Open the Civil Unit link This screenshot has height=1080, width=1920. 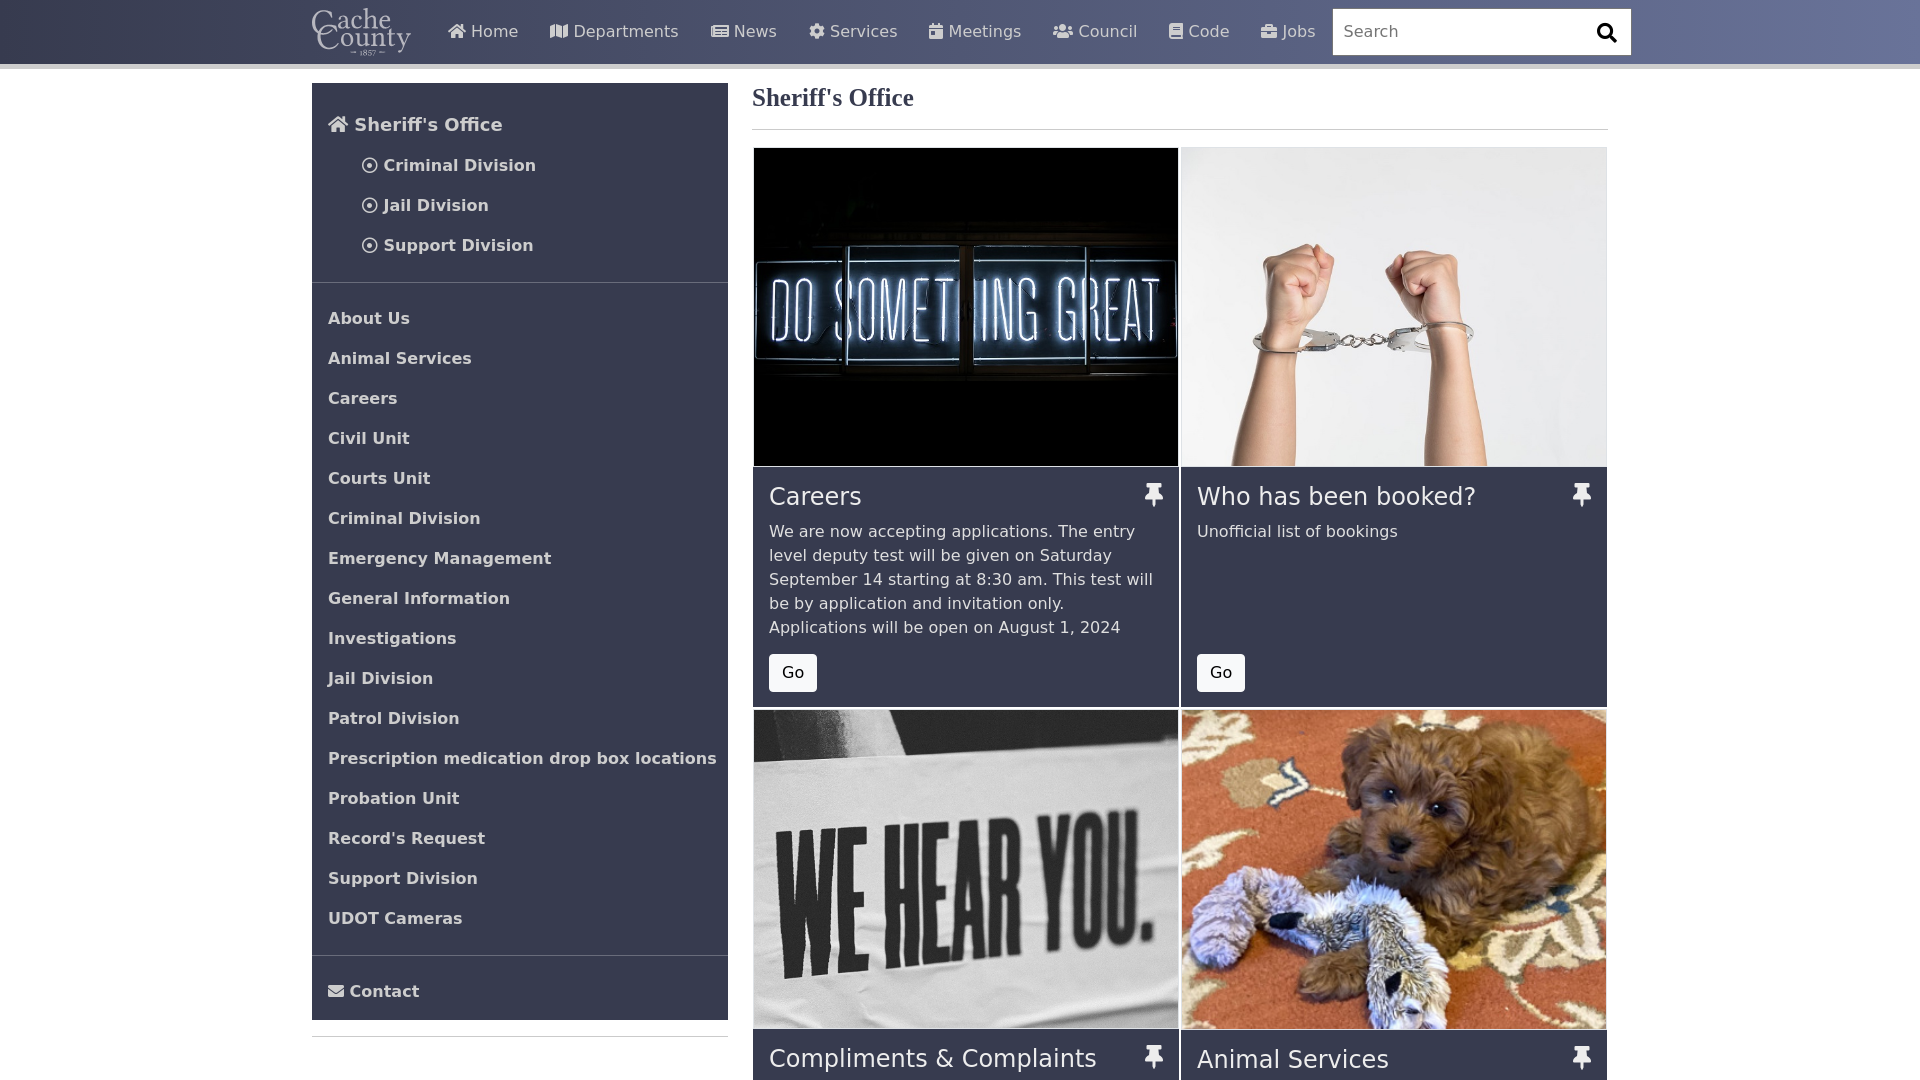(x=369, y=438)
